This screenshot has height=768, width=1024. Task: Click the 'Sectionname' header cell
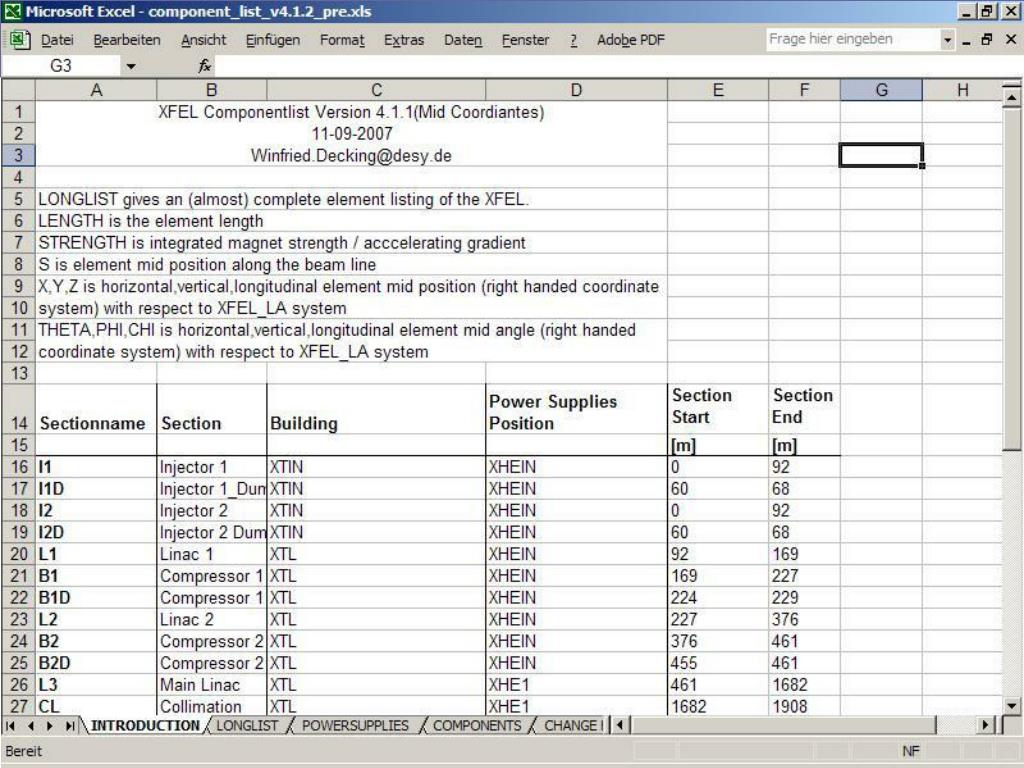[x=96, y=409]
